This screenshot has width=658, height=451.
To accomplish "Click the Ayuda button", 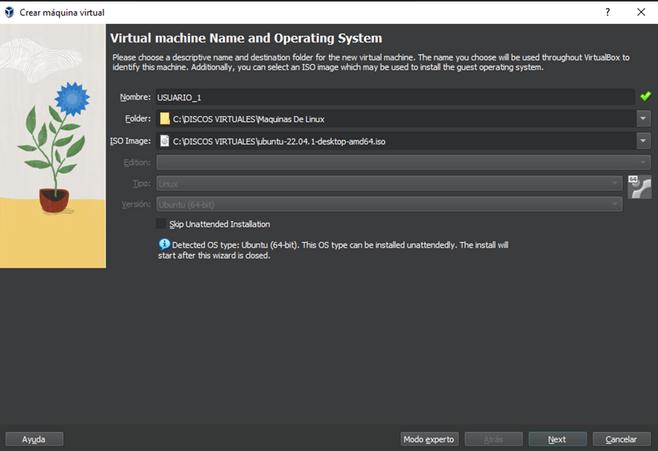I will (34, 439).
